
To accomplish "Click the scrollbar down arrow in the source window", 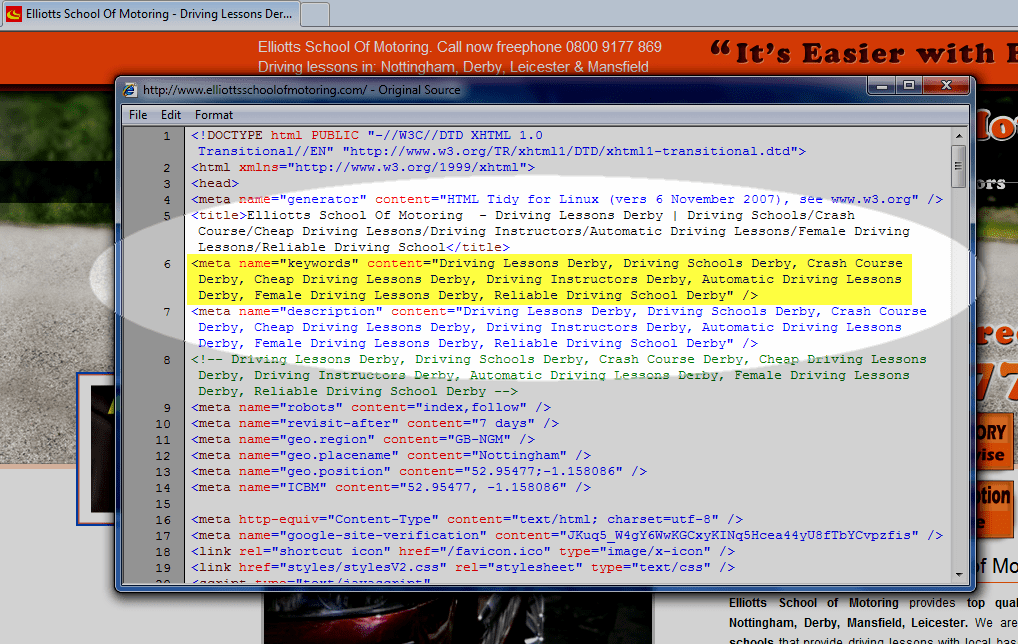I will point(960,573).
